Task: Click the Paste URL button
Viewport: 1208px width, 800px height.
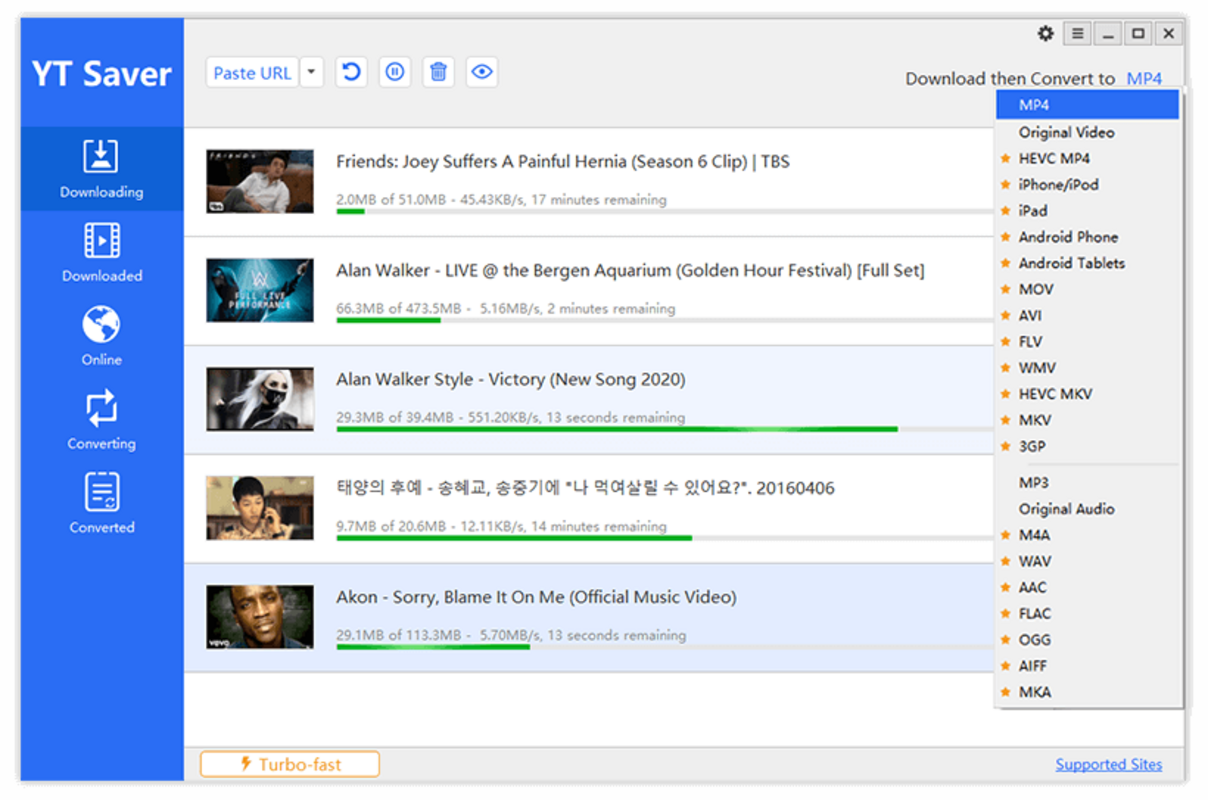Action: point(252,71)
